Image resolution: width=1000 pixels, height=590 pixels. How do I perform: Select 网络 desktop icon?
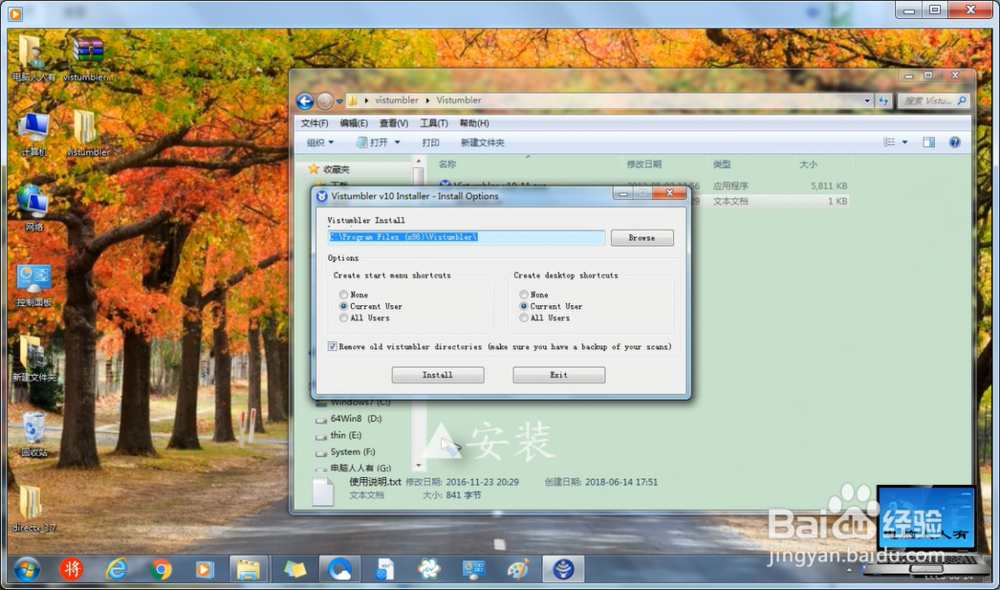[x=33, y=208]
